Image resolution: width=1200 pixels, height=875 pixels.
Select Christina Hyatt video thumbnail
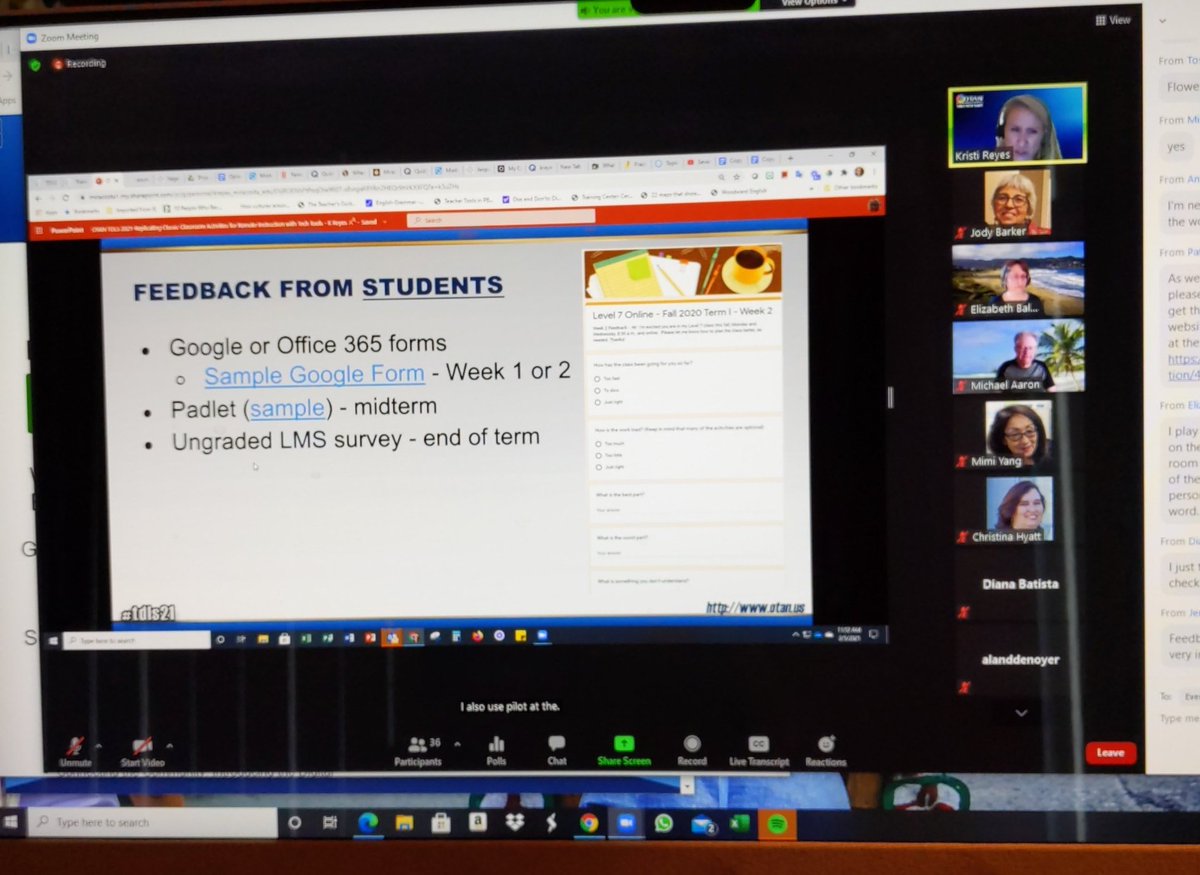1019,509
